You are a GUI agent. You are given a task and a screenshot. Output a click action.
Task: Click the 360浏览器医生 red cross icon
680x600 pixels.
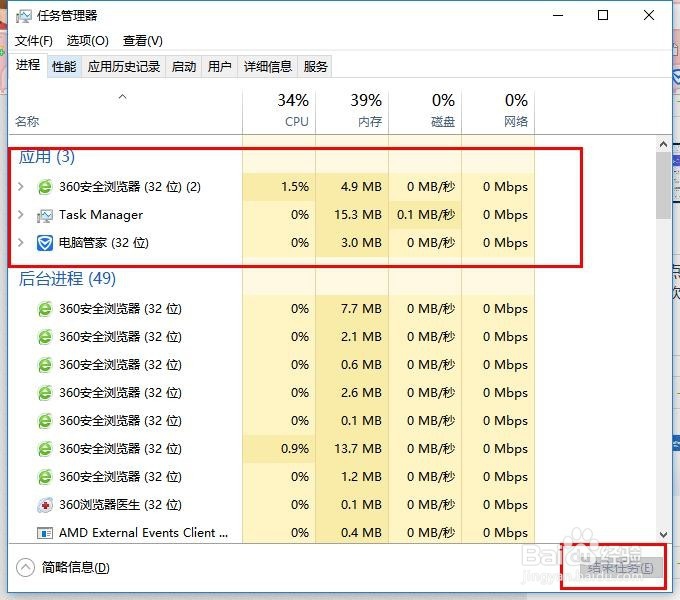(x=45, y=505)
